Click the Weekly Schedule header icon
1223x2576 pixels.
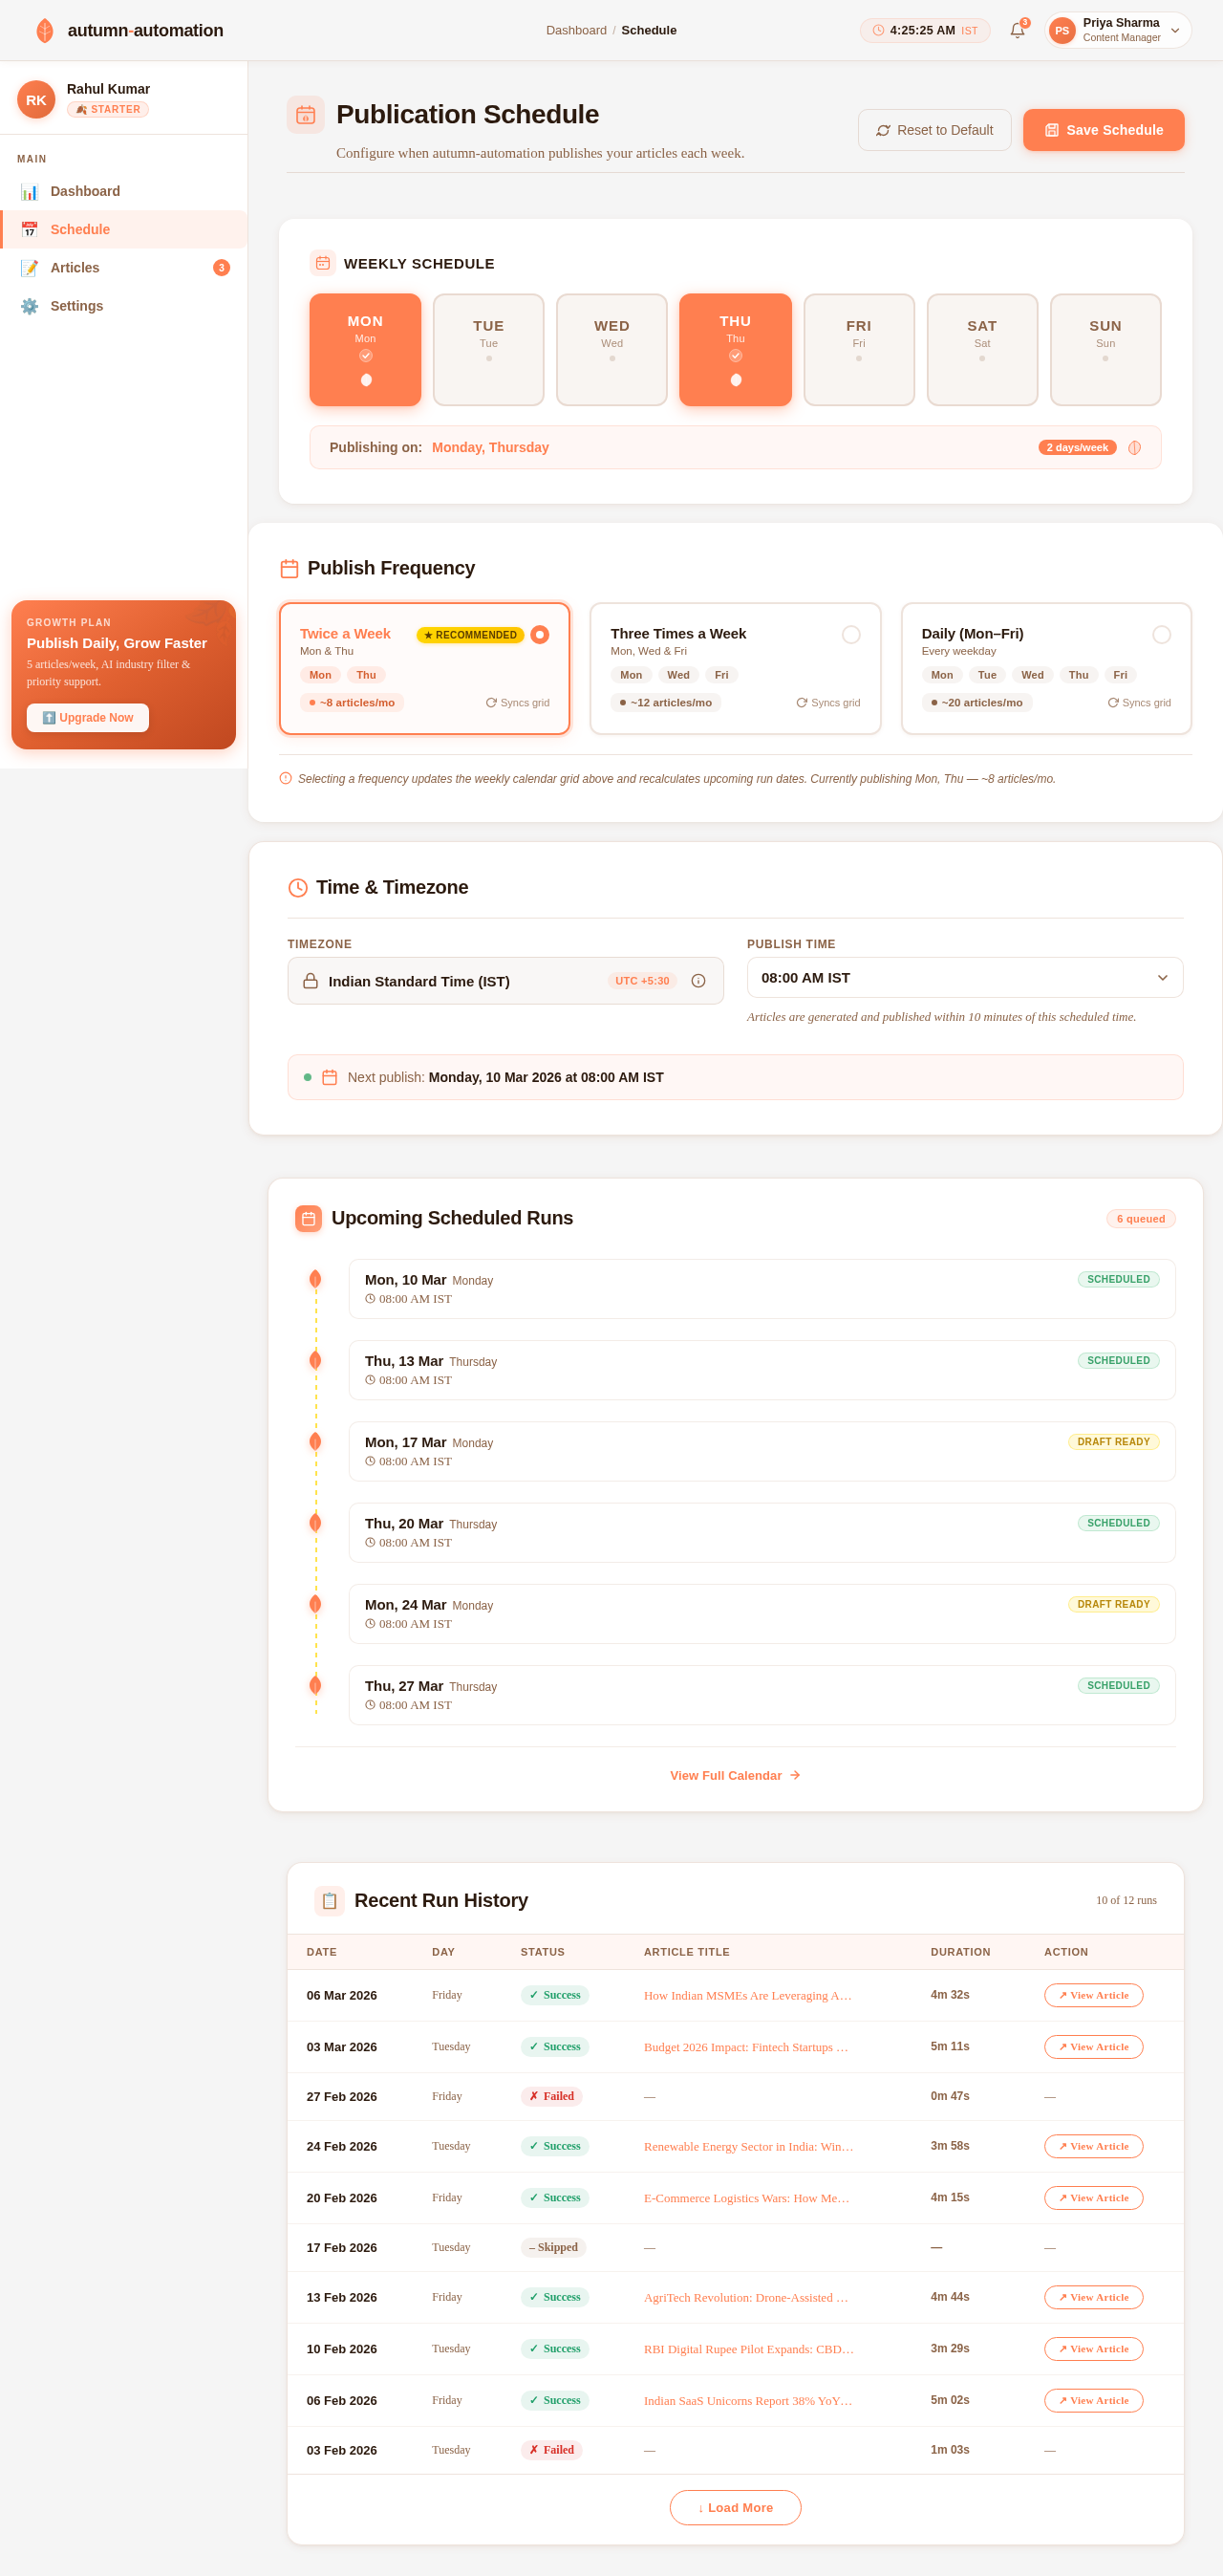coord(323,263)
